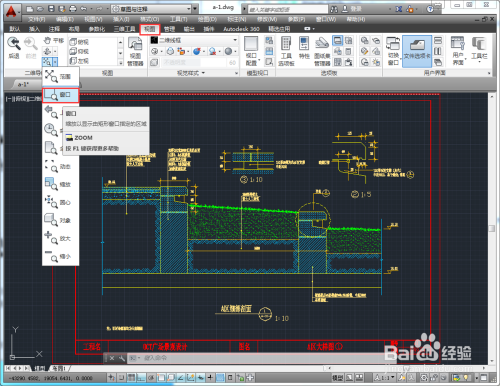Open the View Manager (视图管理器)
Viewport: 500px width, 386px height.
pyautogui.click(x=135, y=51)
